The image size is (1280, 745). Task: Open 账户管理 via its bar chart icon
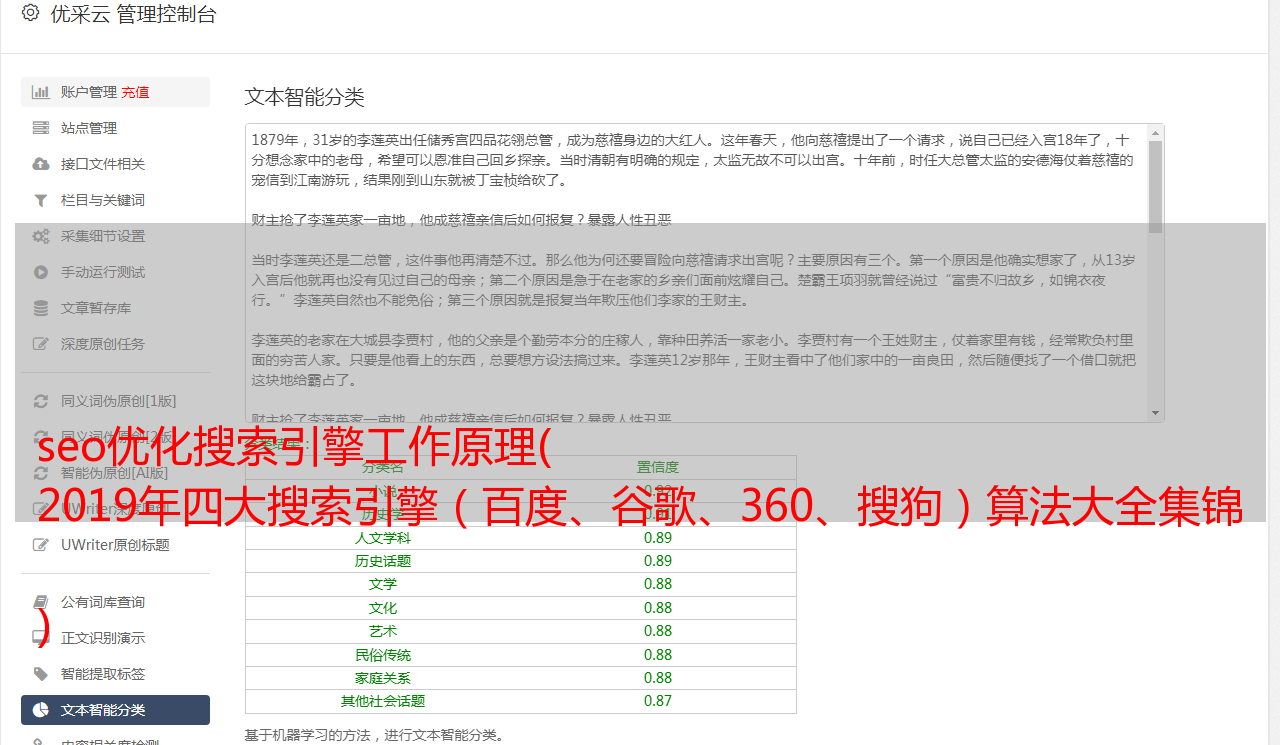pyautogui.click(x=40, y=92)
